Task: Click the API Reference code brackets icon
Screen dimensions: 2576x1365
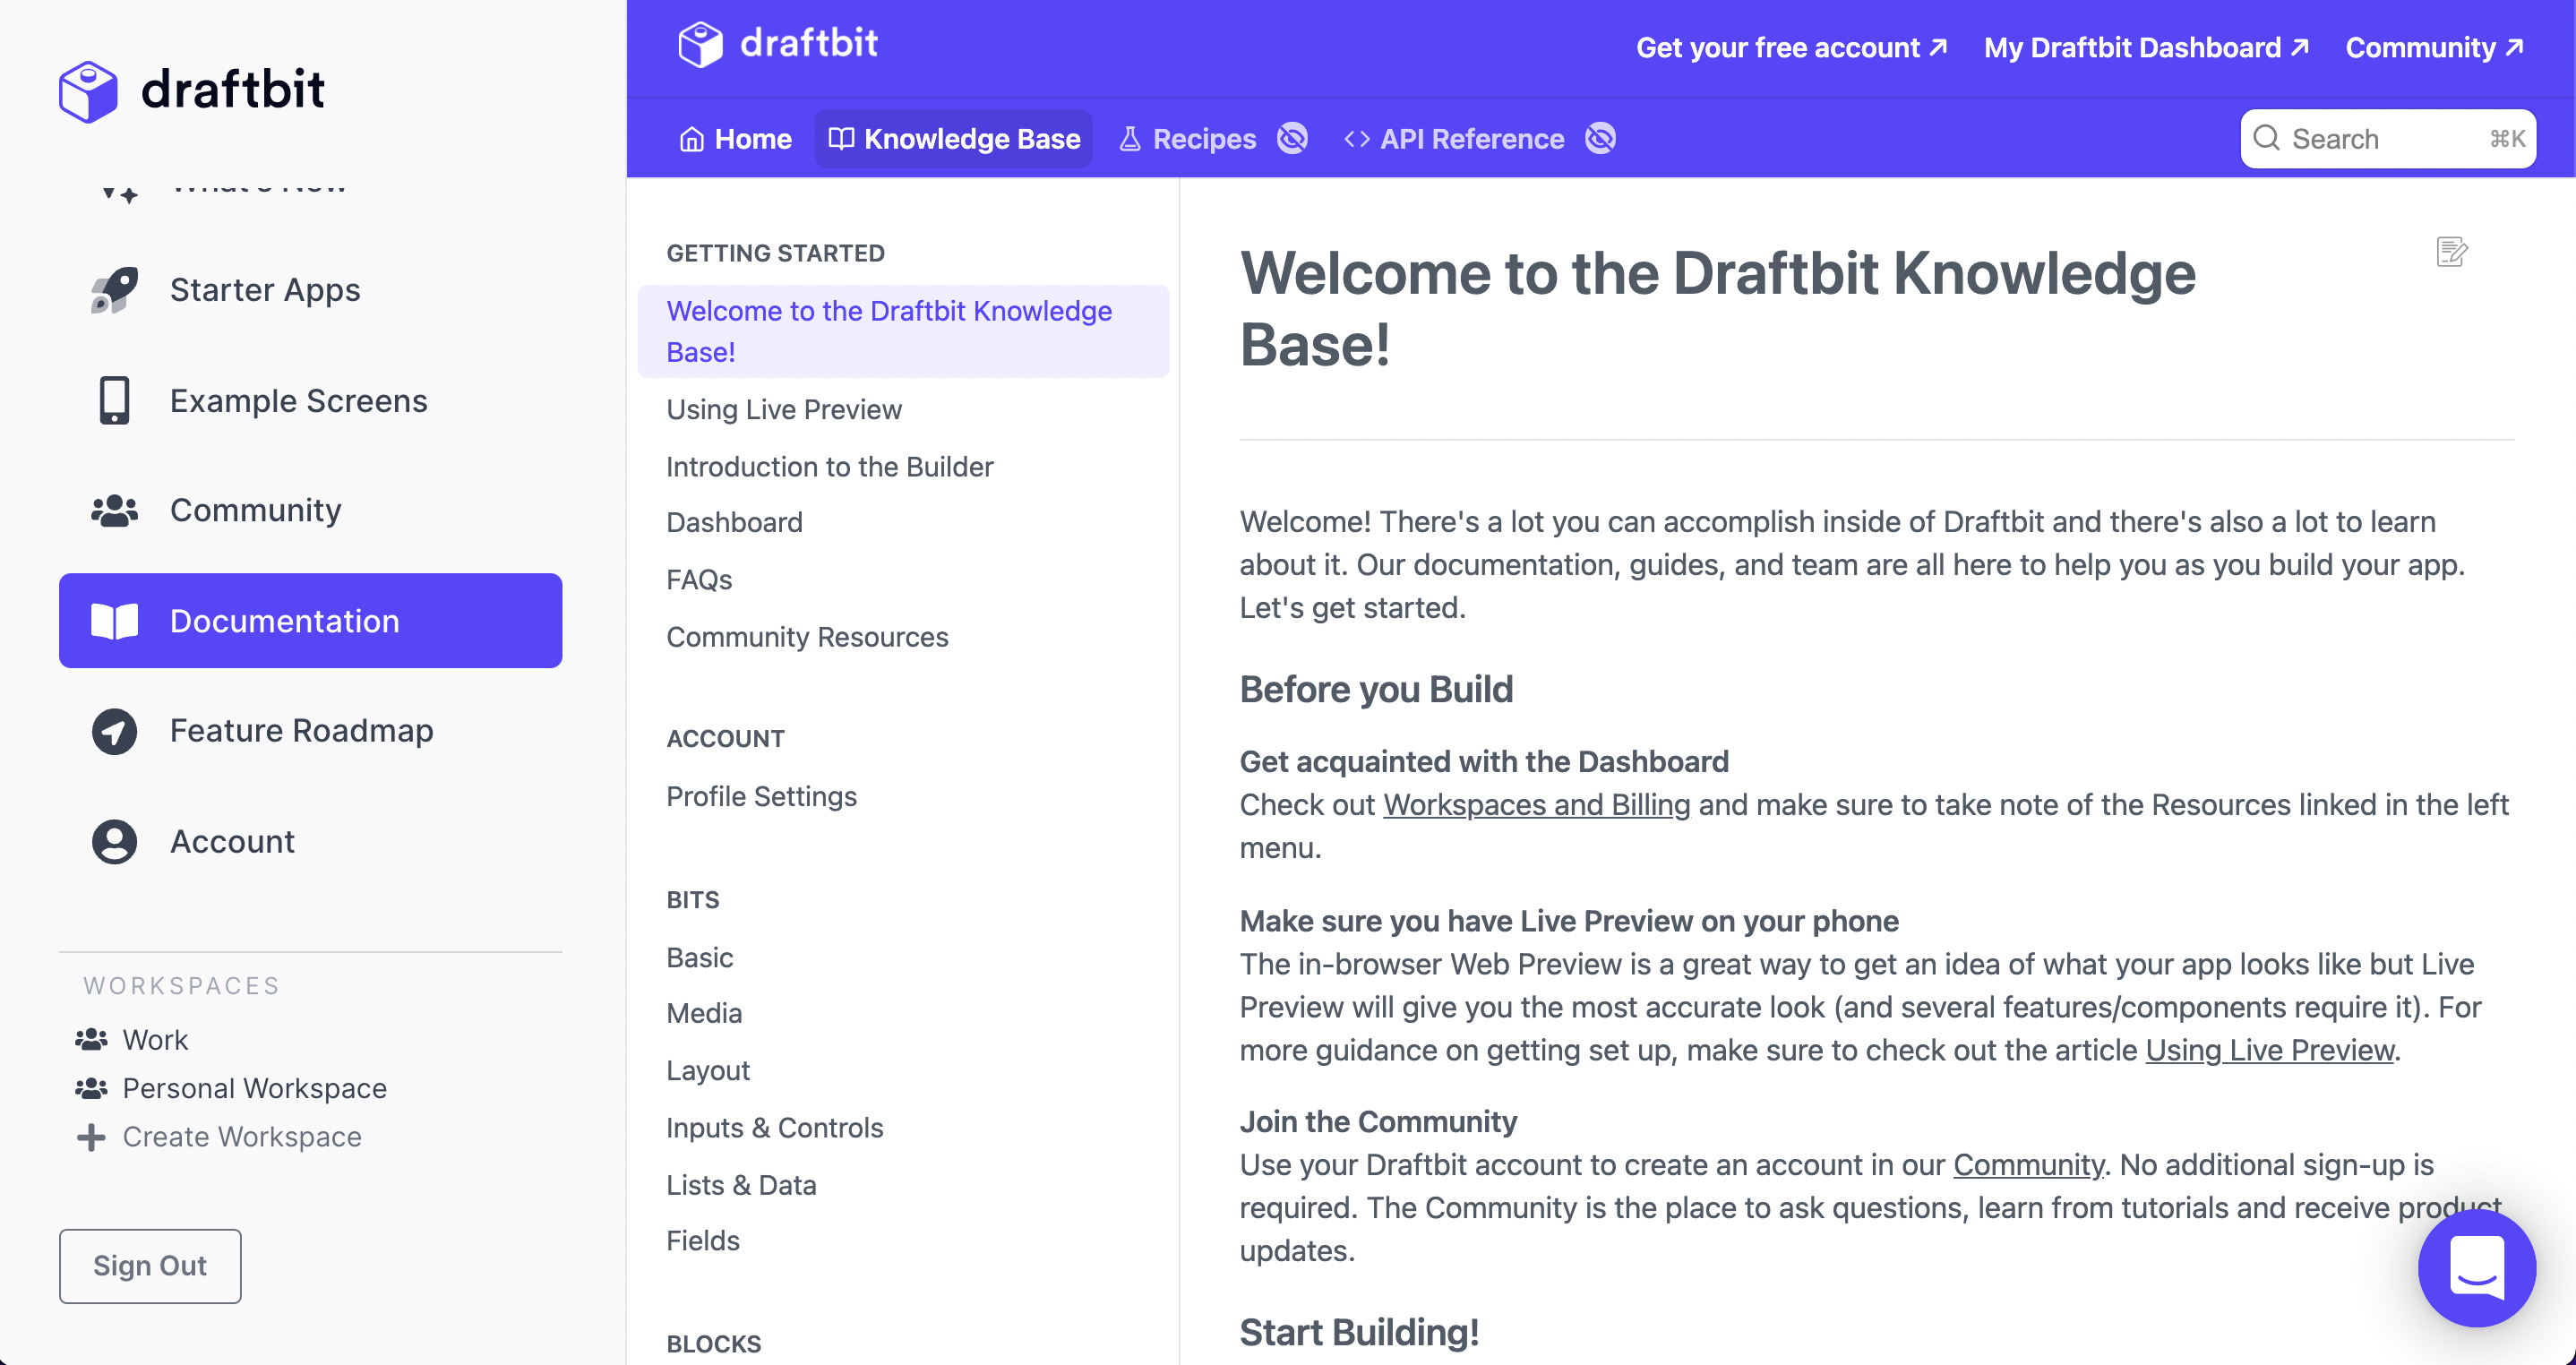Action: [1357, 139]
